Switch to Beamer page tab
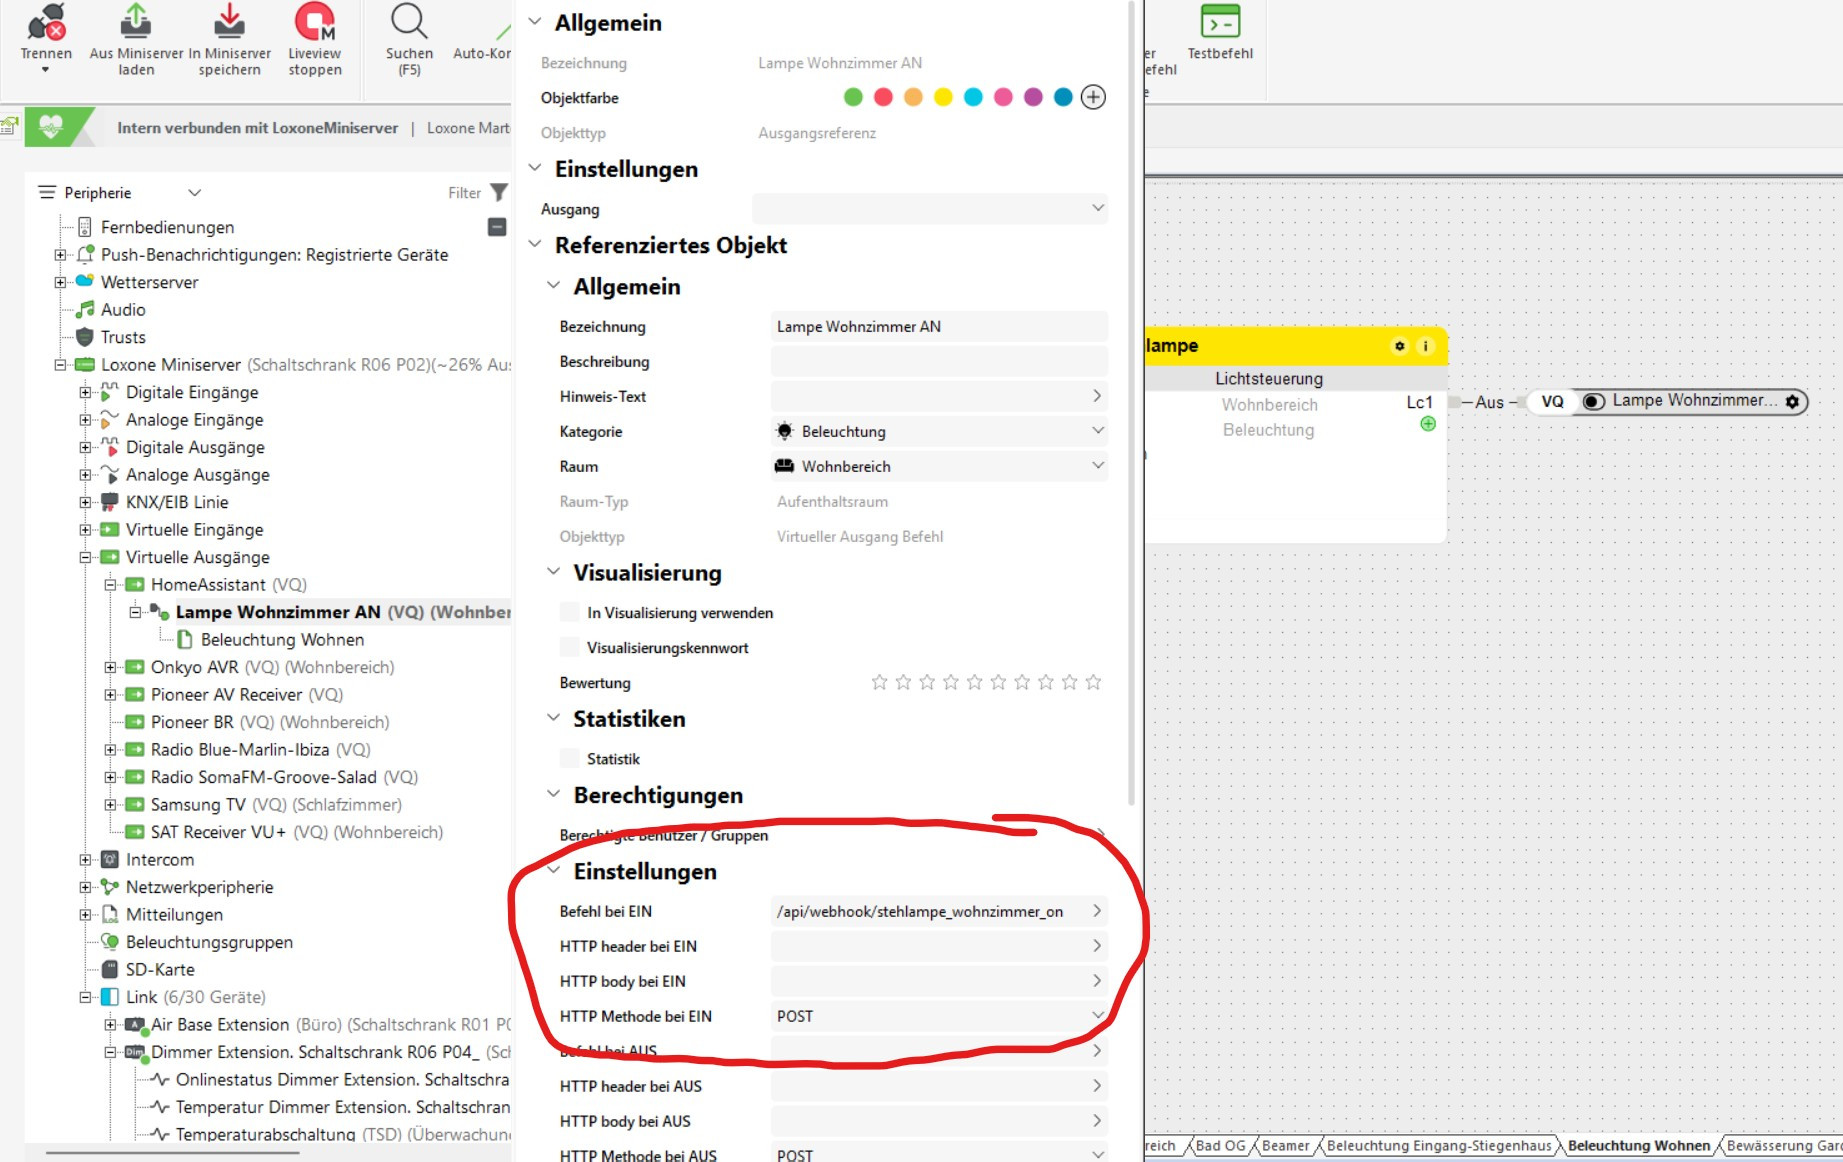1843x1162 pixels. [1285, 1146]
